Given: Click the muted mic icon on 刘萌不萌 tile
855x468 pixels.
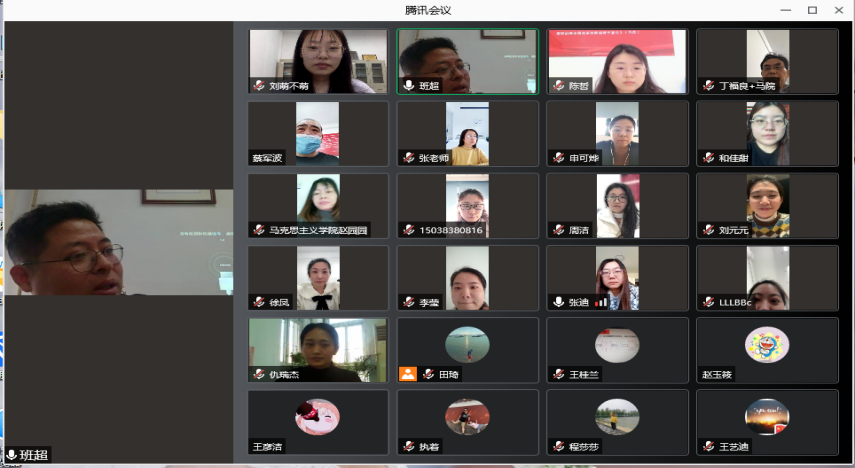Looking at the screenshot, I should point(259,86).
